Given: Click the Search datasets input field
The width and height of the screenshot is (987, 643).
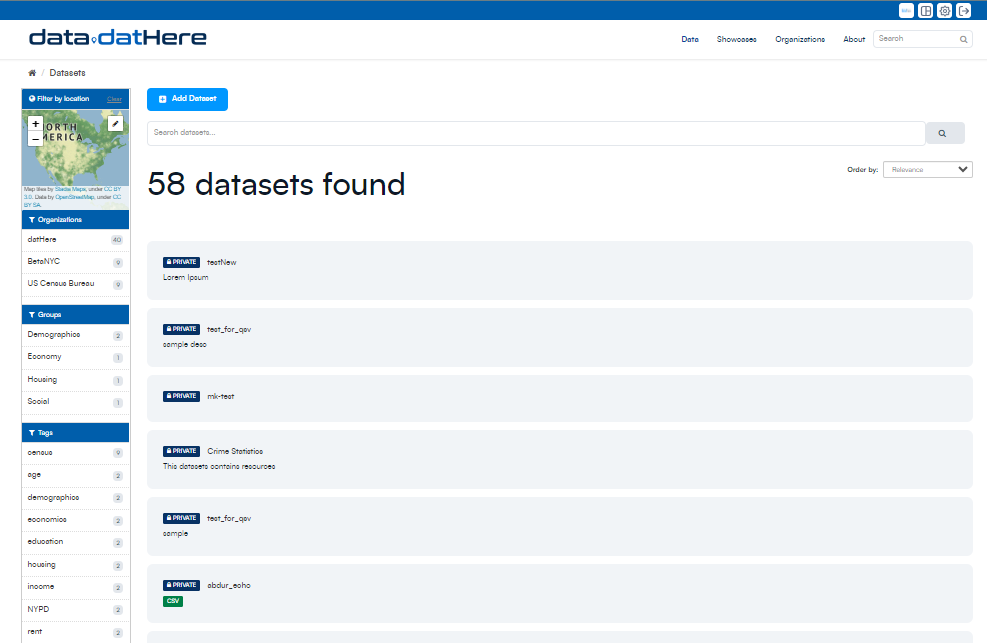Looking at the screenshot, I should point(535,133).
